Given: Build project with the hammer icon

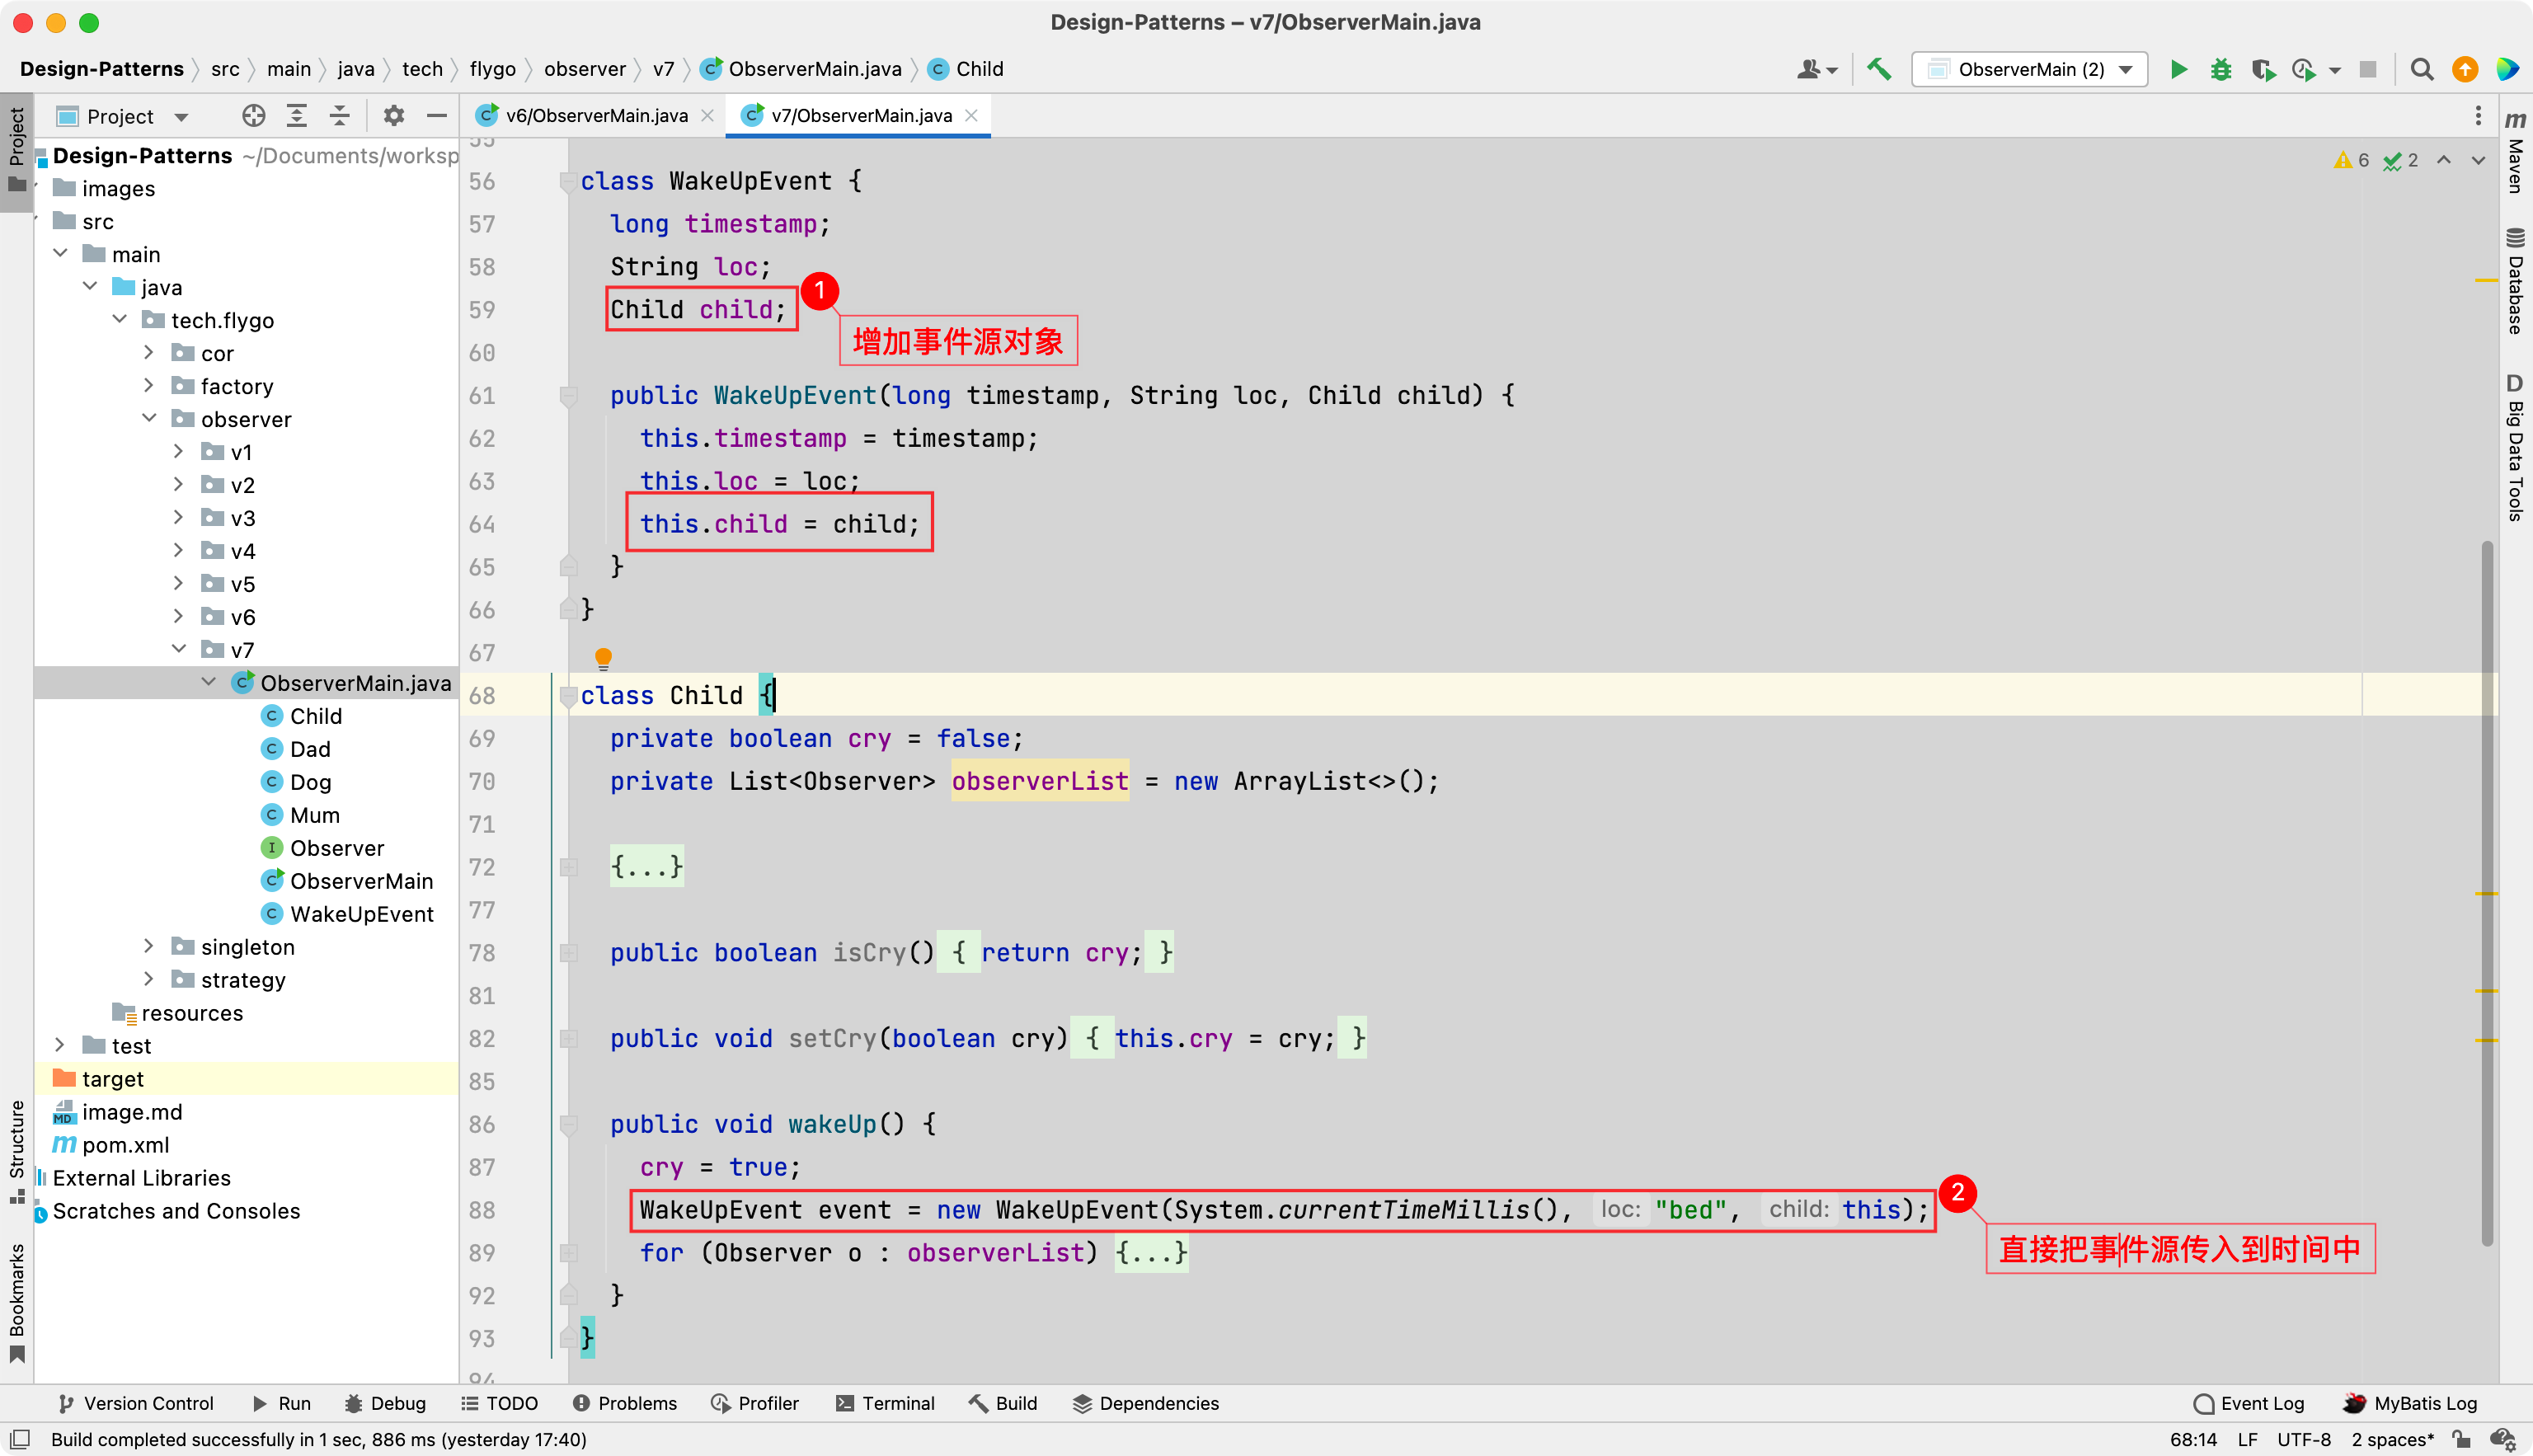Looking at the screenshot, I should click(x=1879, y=69).
